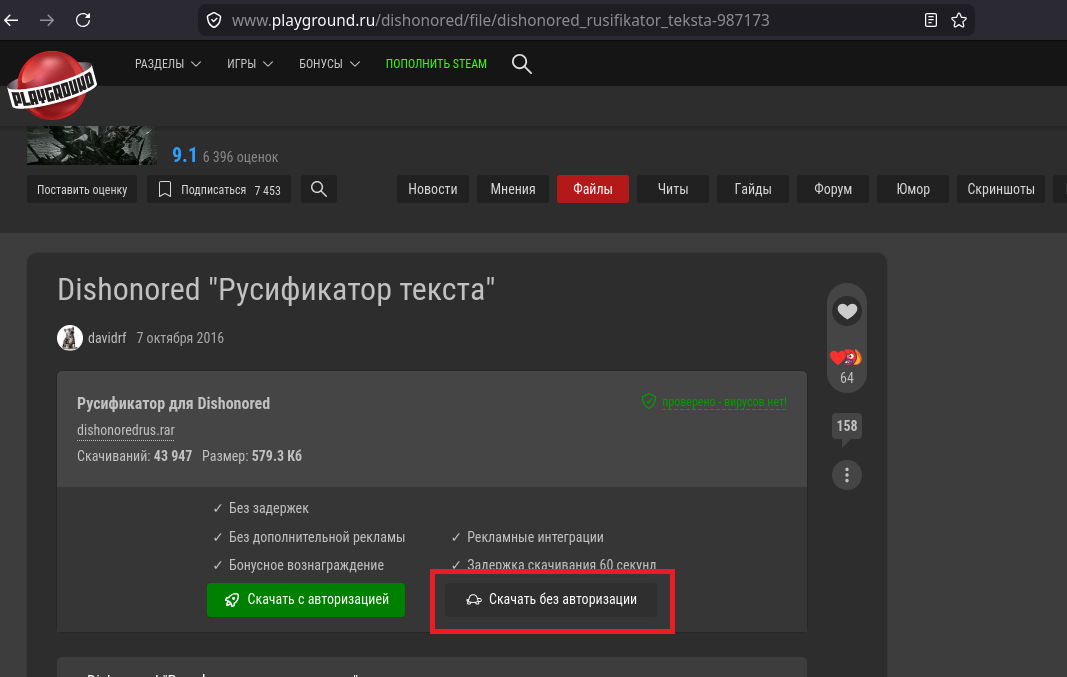
Task: Click the проверено - вирусов нет! link
Action: point(724,401)
